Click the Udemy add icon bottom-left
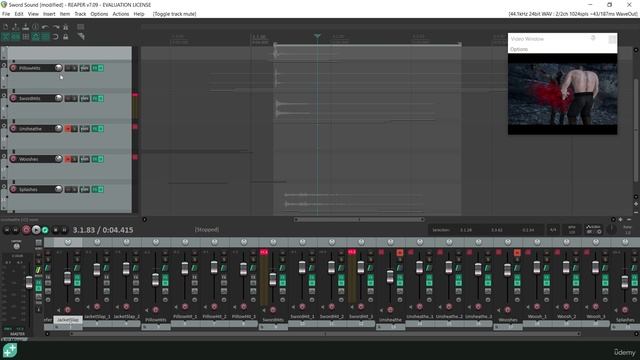The image size is (640, 360). 10,350
